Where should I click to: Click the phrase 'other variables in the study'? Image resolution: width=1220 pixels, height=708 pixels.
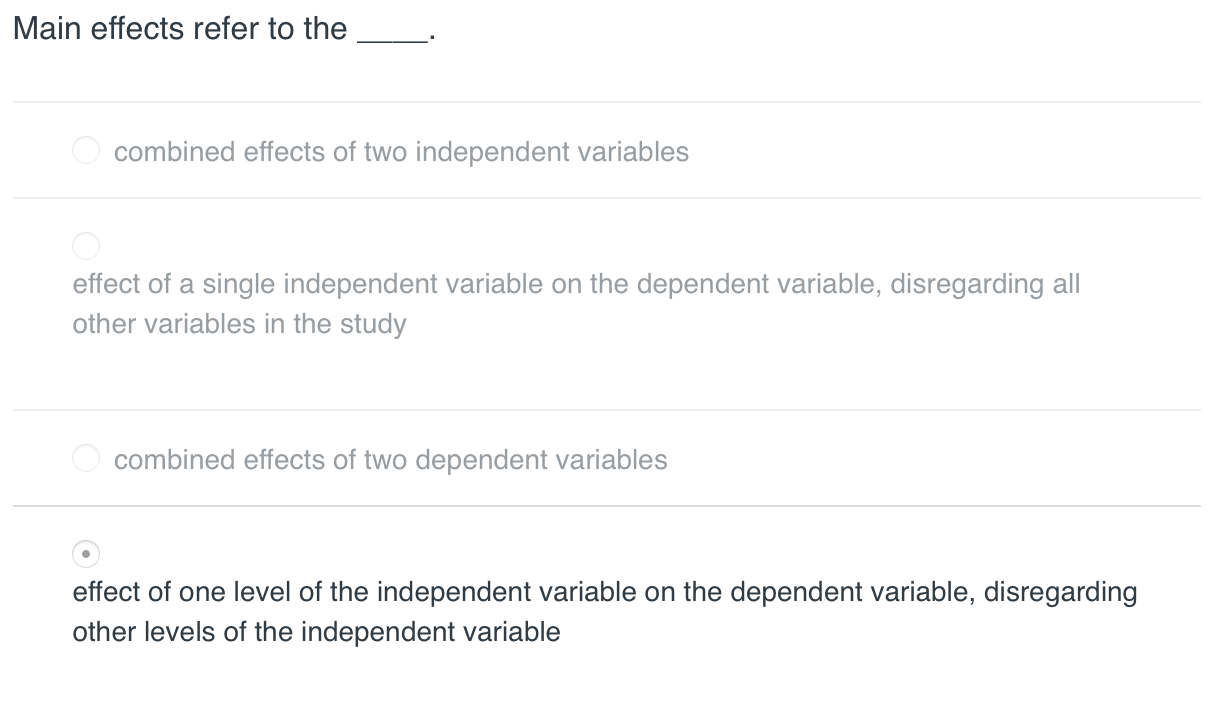point(239,324)
